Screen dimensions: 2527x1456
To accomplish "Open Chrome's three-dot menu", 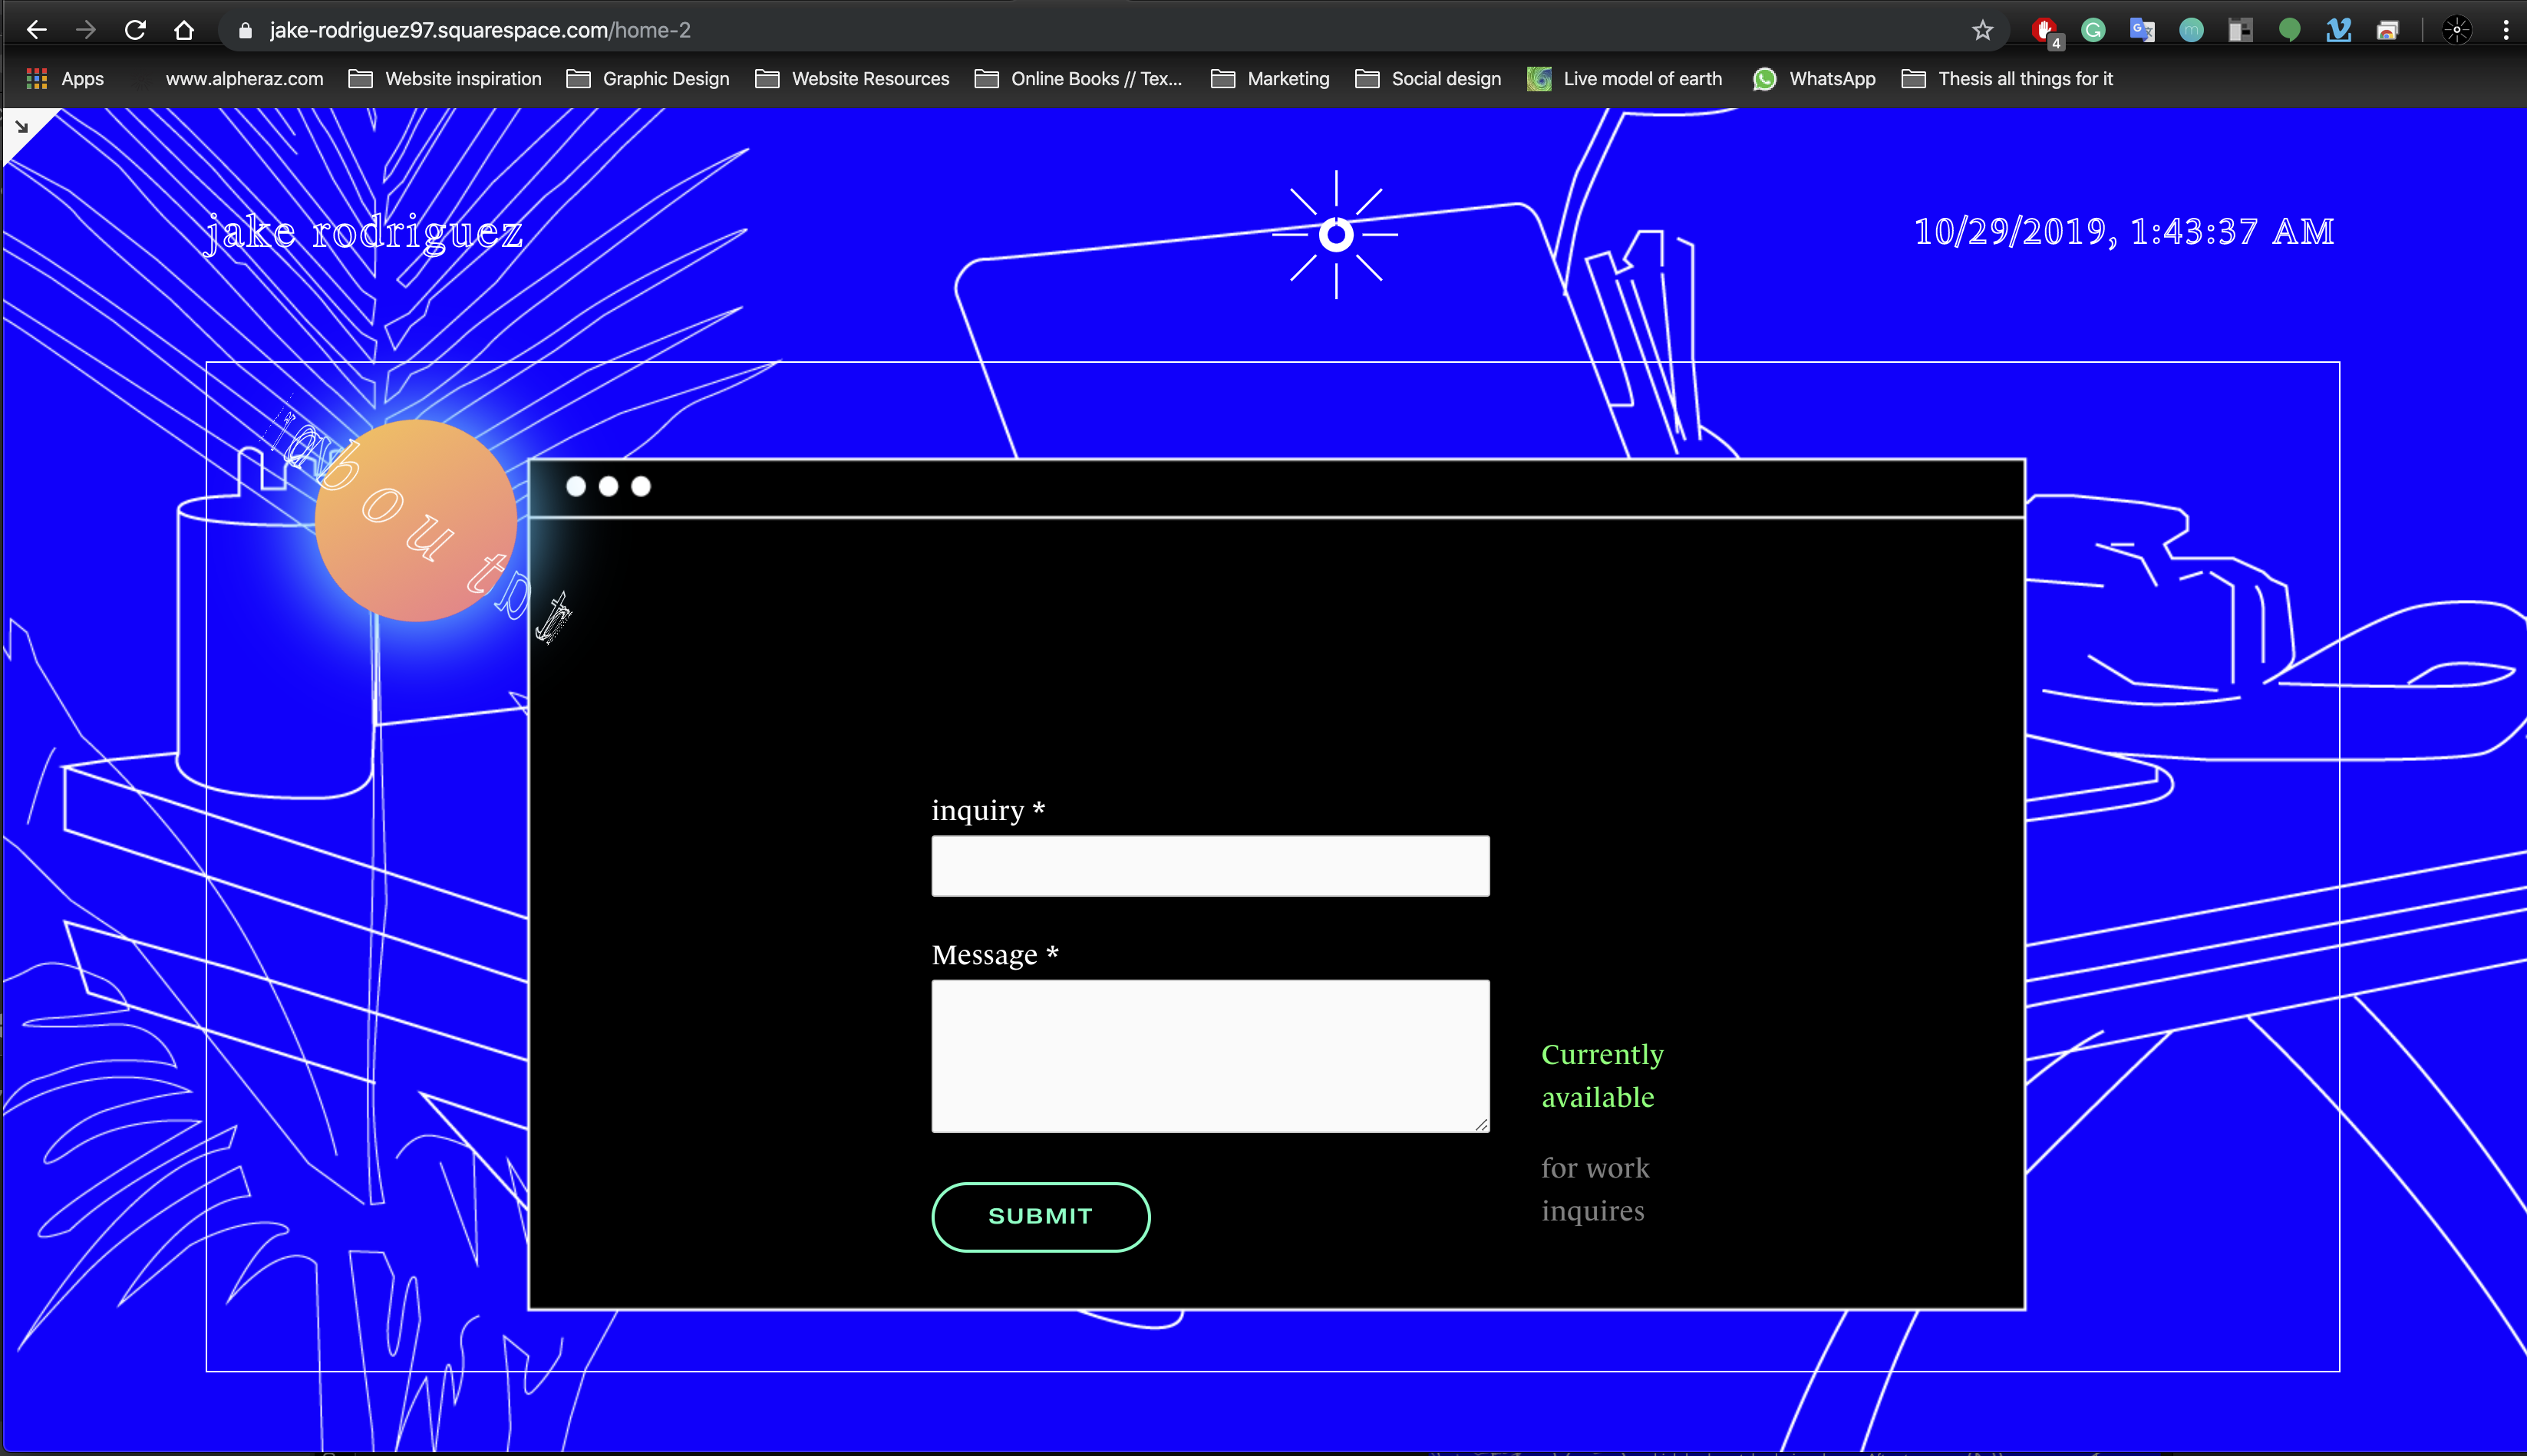I will click(x=2505, y=30).
